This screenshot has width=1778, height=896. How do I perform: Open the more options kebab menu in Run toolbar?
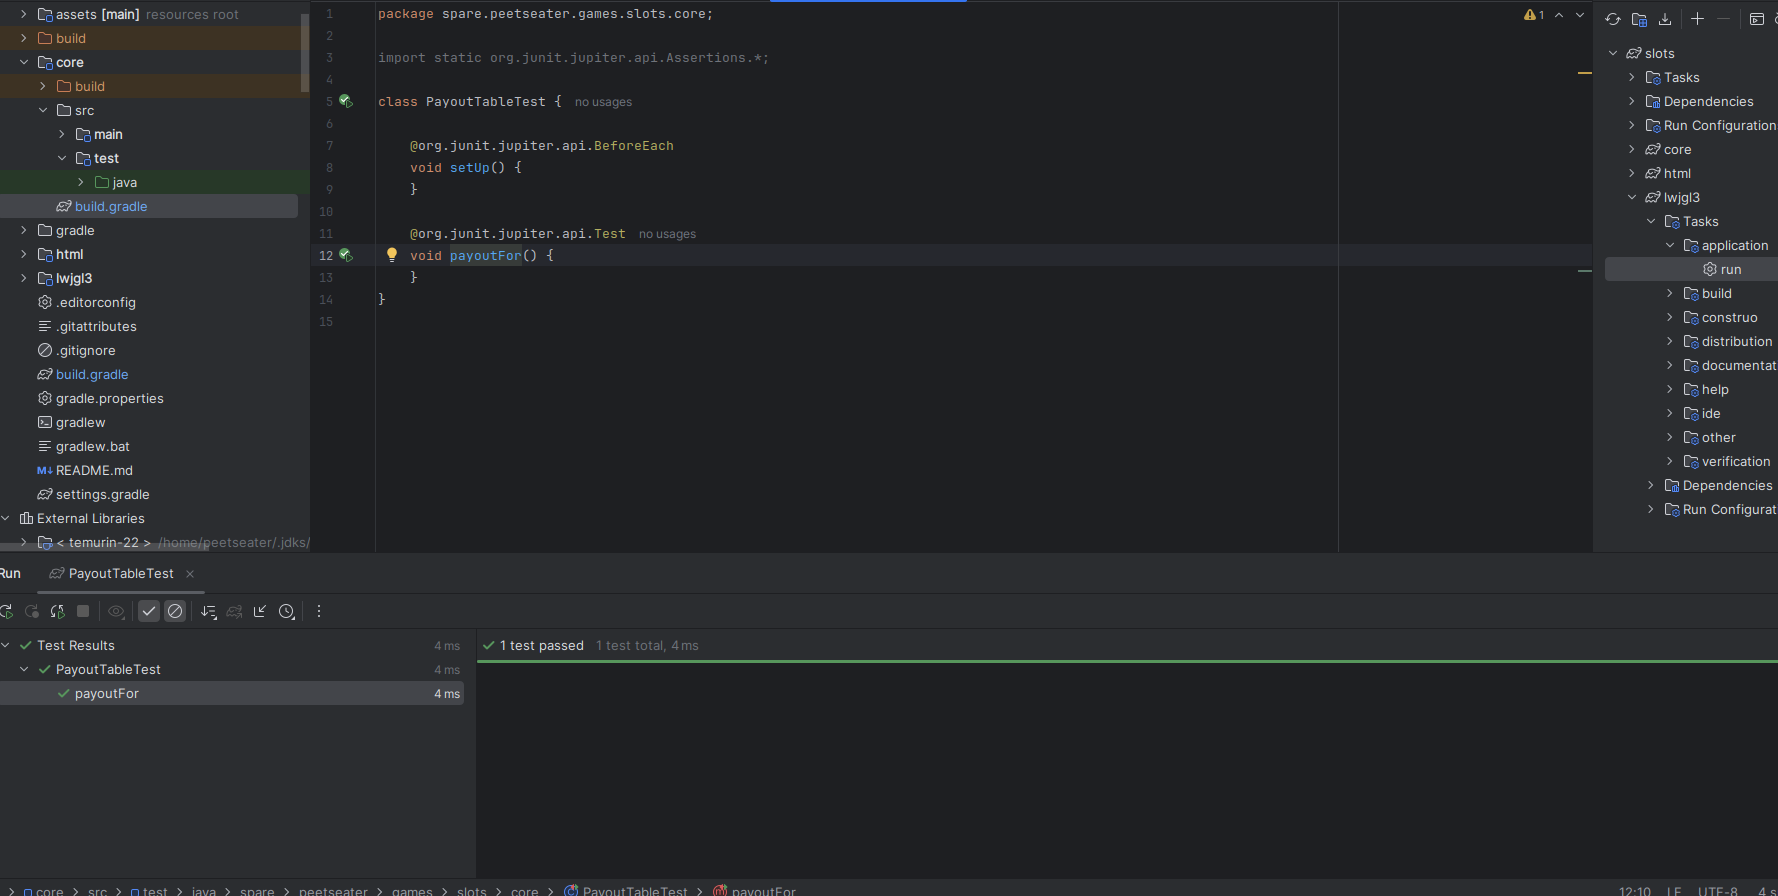pos(319,611)
